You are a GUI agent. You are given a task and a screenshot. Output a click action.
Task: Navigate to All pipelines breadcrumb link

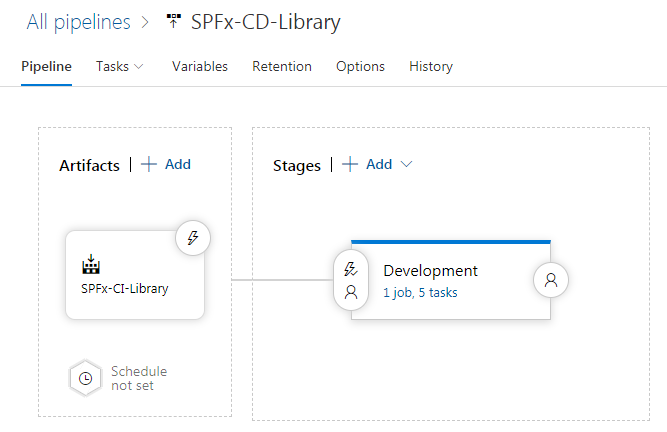[79, 22]
